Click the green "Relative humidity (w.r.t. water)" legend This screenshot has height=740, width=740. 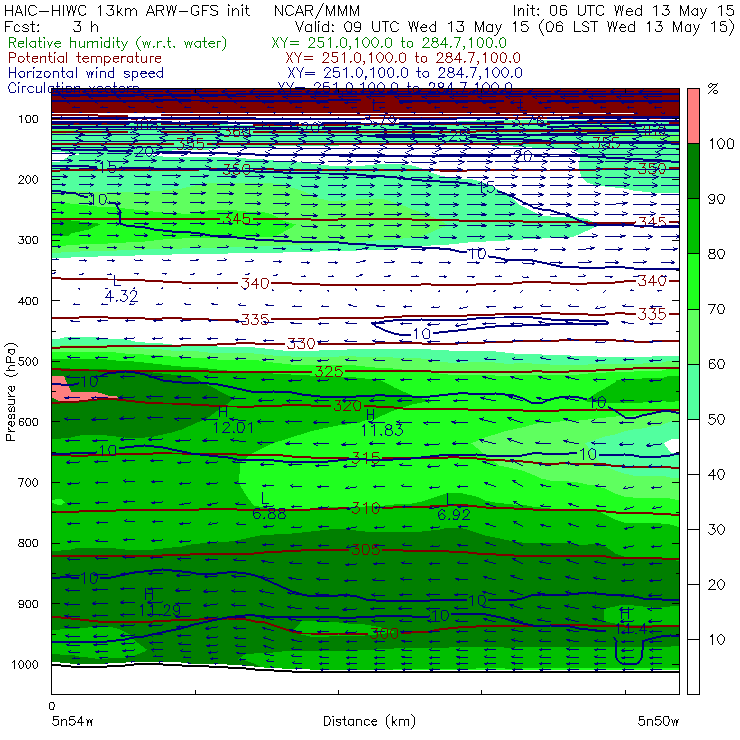118,43
